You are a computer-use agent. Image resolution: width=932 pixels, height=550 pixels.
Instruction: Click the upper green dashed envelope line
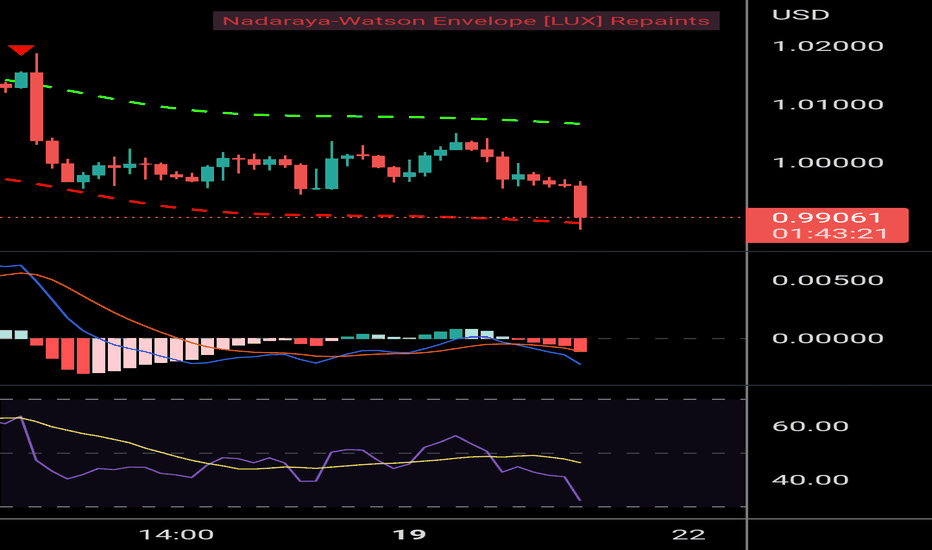coord(297,115)
